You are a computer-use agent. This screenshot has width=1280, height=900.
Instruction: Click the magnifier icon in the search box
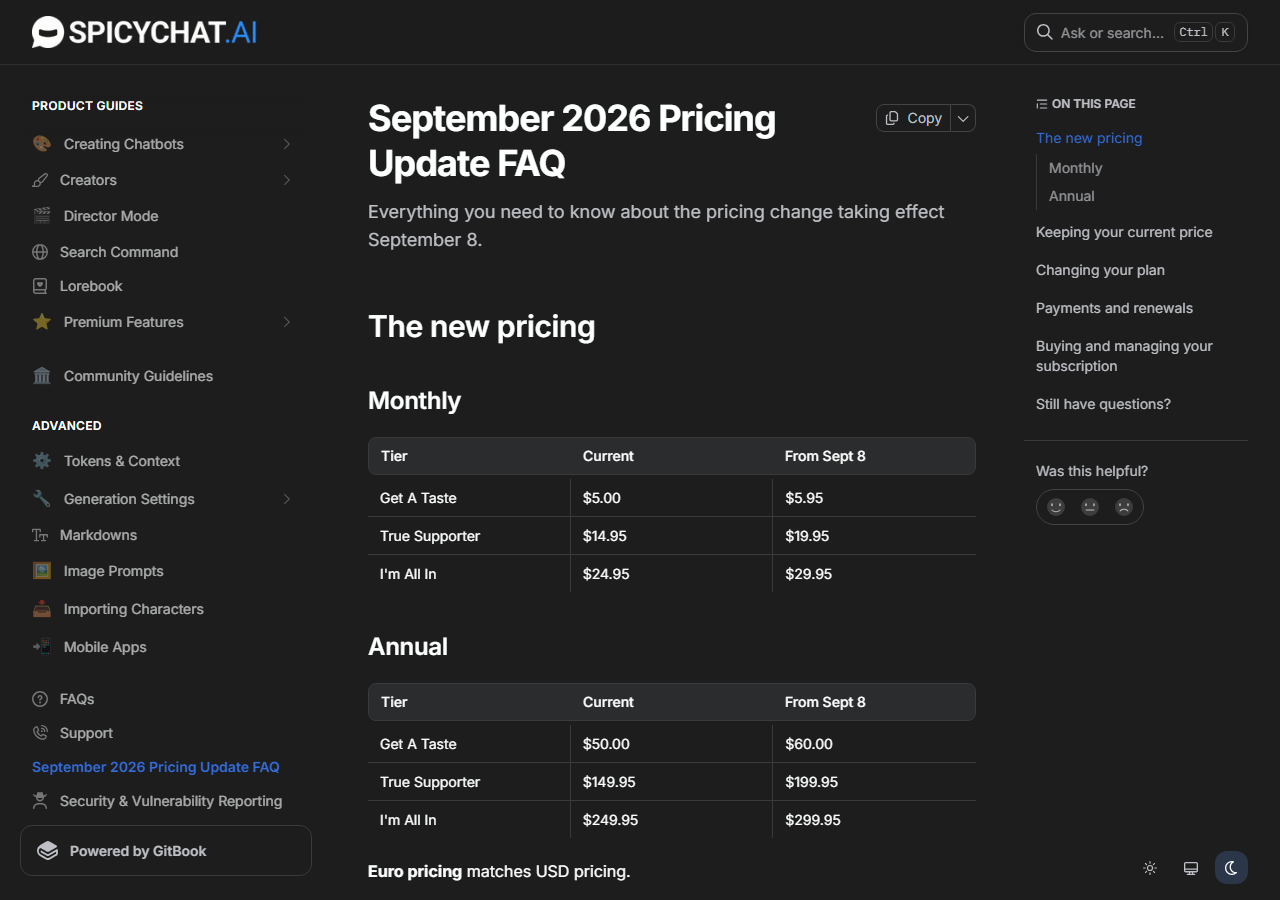point(1044,32)
